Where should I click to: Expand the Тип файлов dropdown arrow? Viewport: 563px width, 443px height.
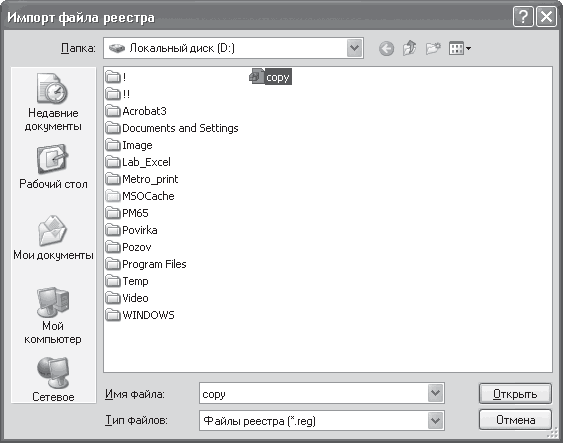tap(436, 420)
